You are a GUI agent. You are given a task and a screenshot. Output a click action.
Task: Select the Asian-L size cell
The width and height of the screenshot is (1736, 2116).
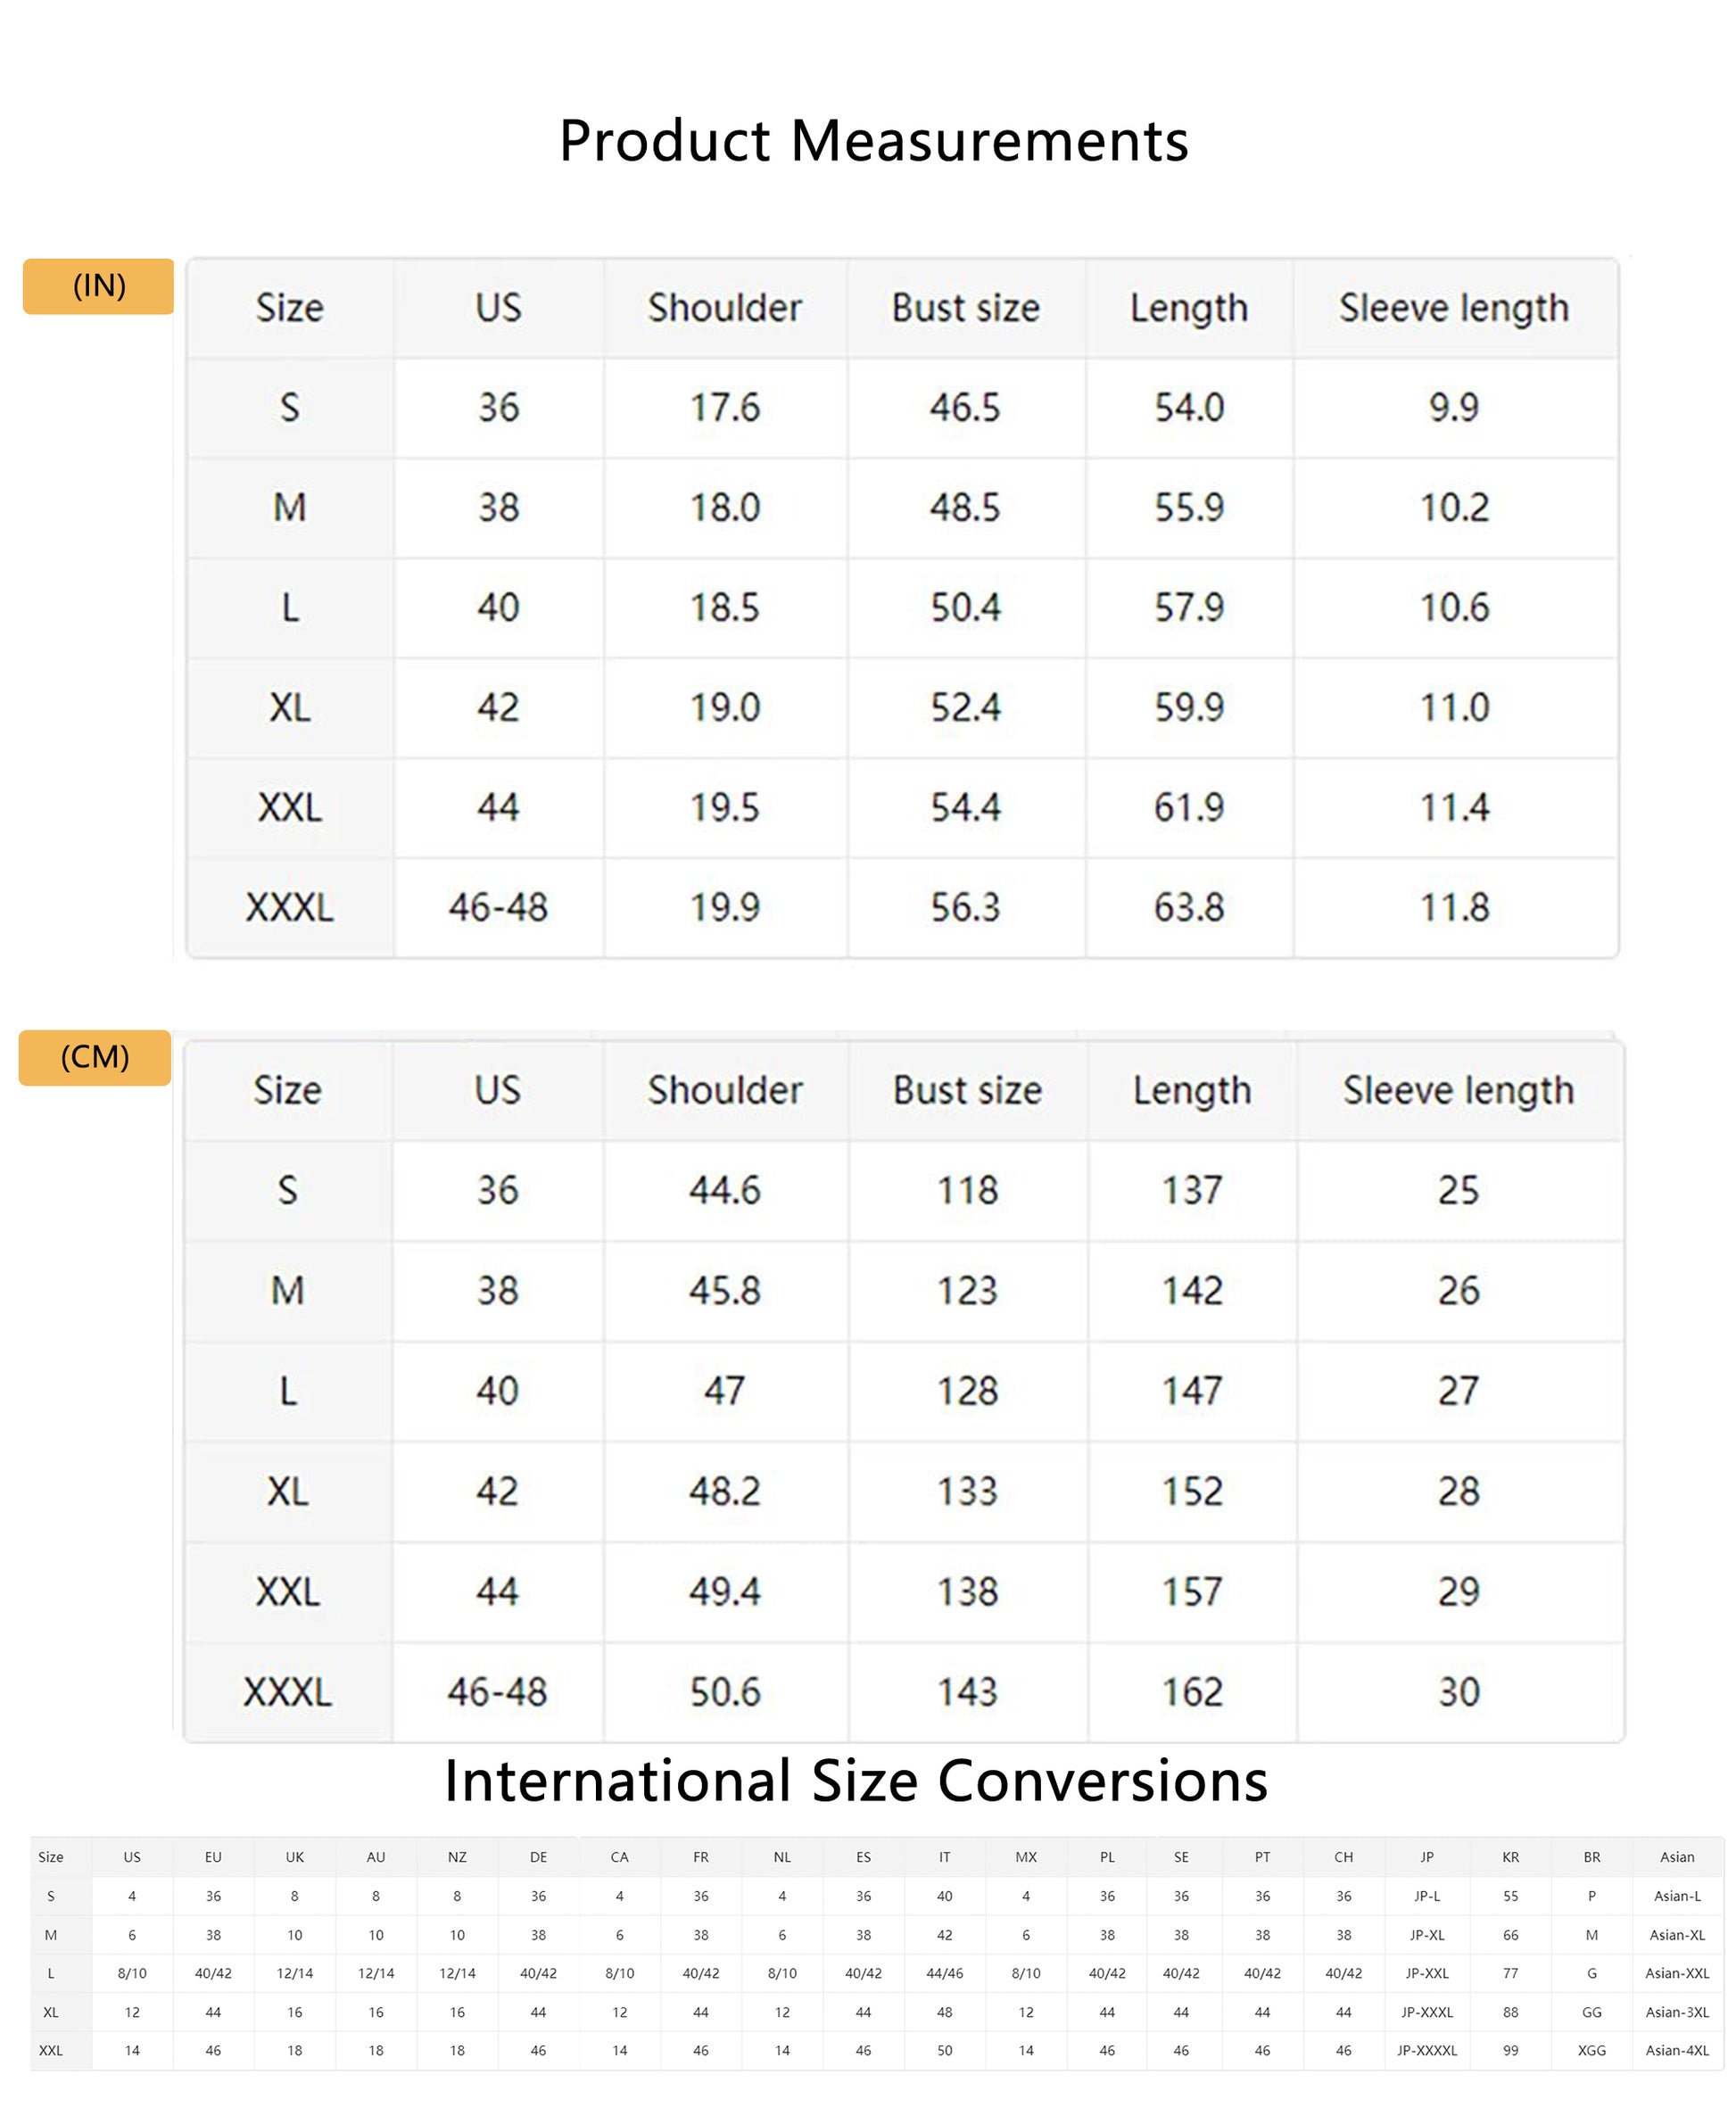pyautogui.click(x=1677, y=1896)
